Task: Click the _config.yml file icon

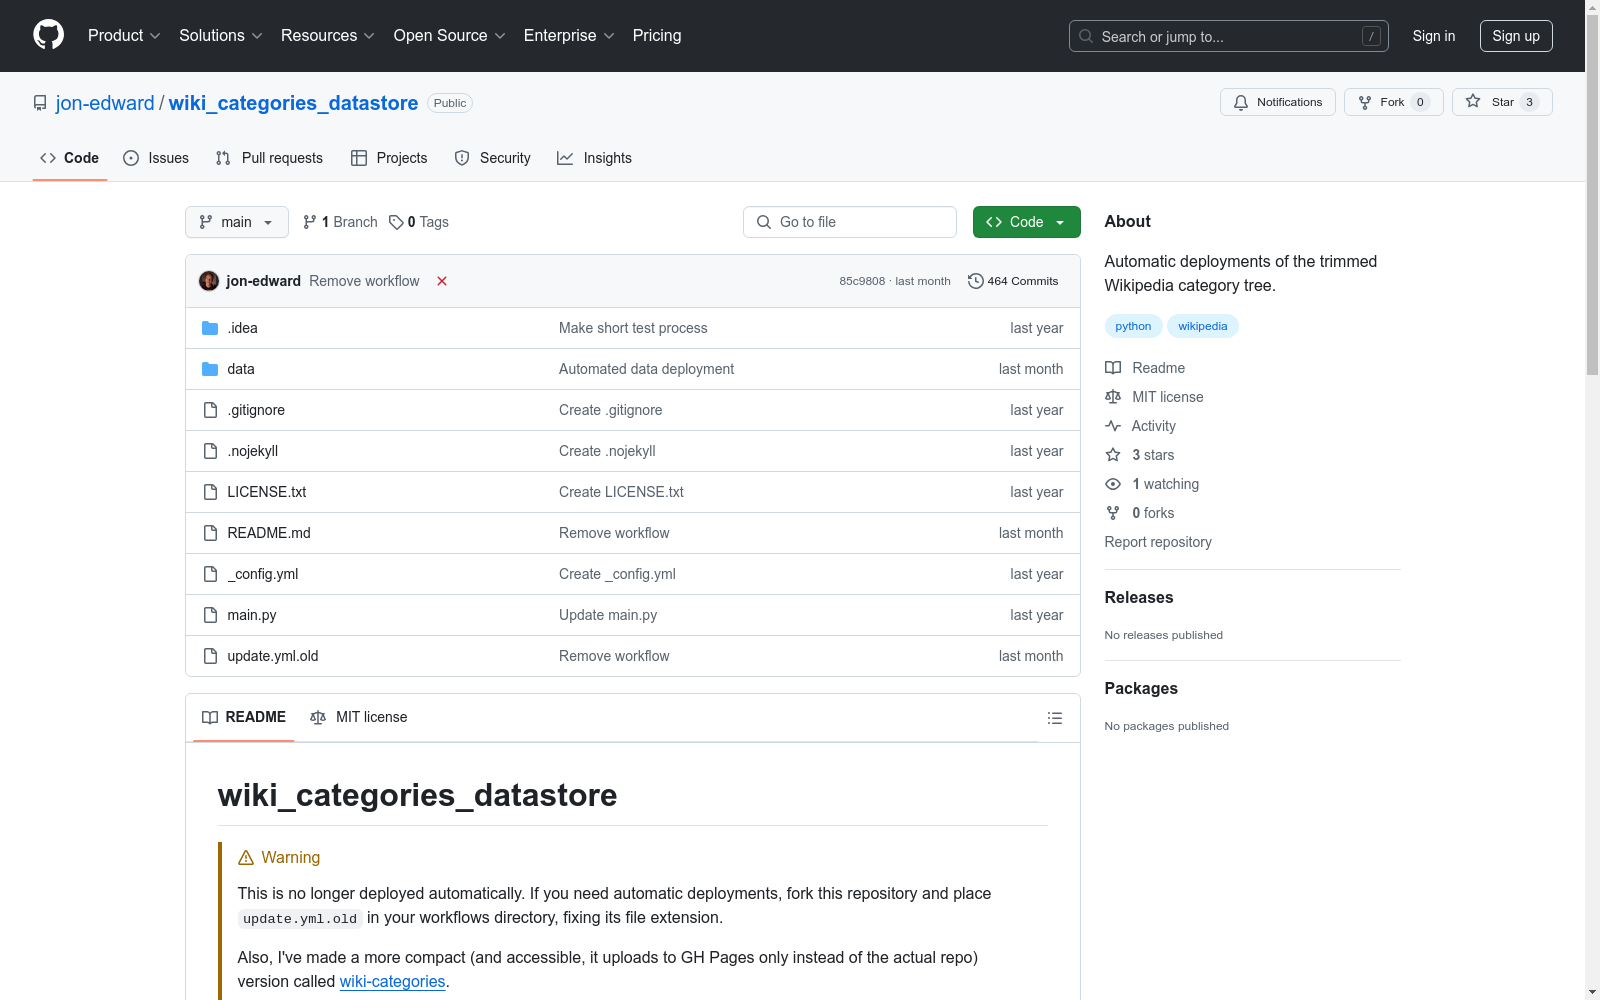Action: 210,574
